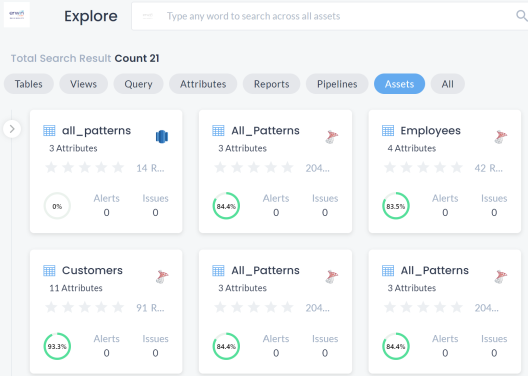Open the Attributes filter tab
The width and height of the screenshot is (528, 376).
pos(203,84)
